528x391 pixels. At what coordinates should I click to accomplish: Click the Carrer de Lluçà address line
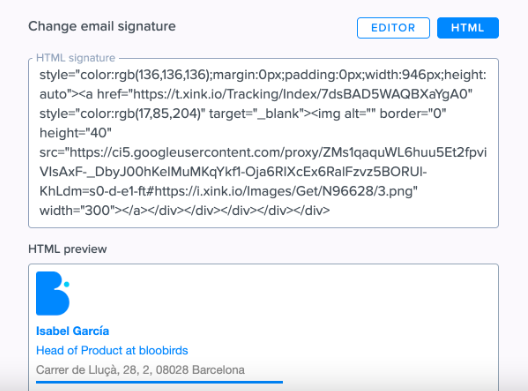click(140, 370)
